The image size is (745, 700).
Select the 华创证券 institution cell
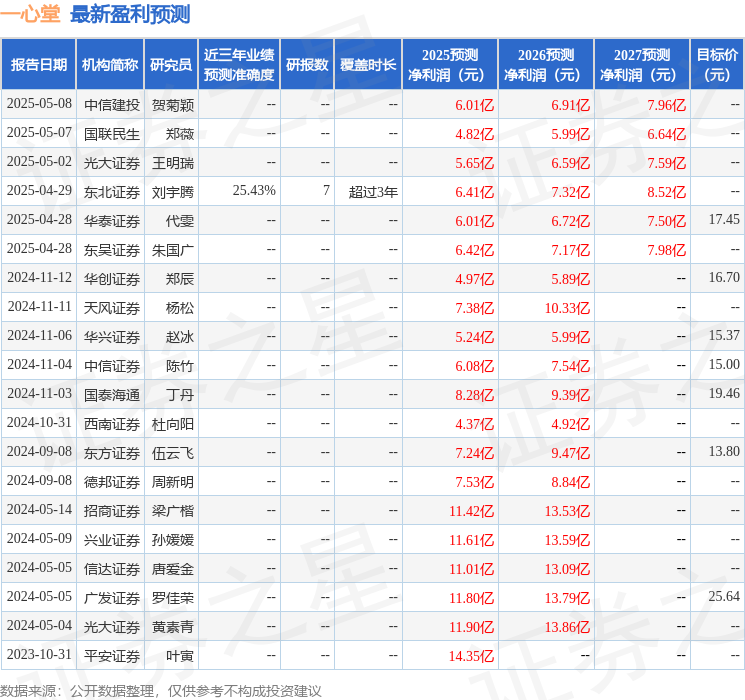[112, 279]
